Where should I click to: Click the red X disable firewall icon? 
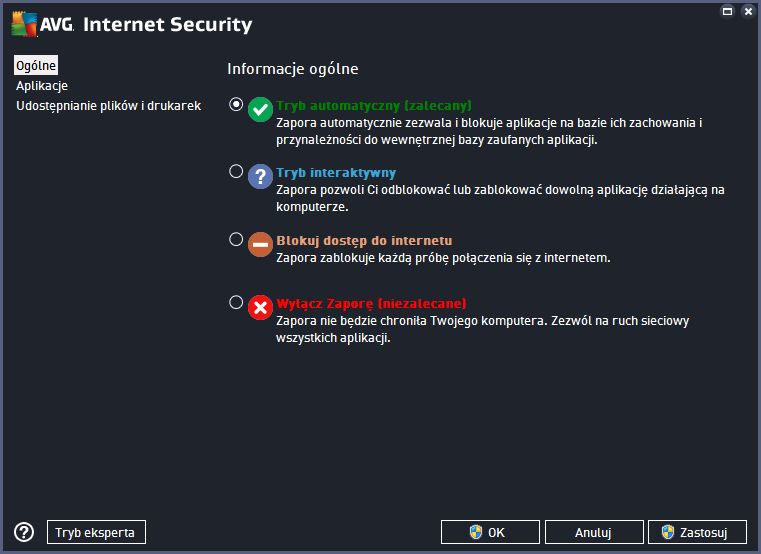(260, 307)
